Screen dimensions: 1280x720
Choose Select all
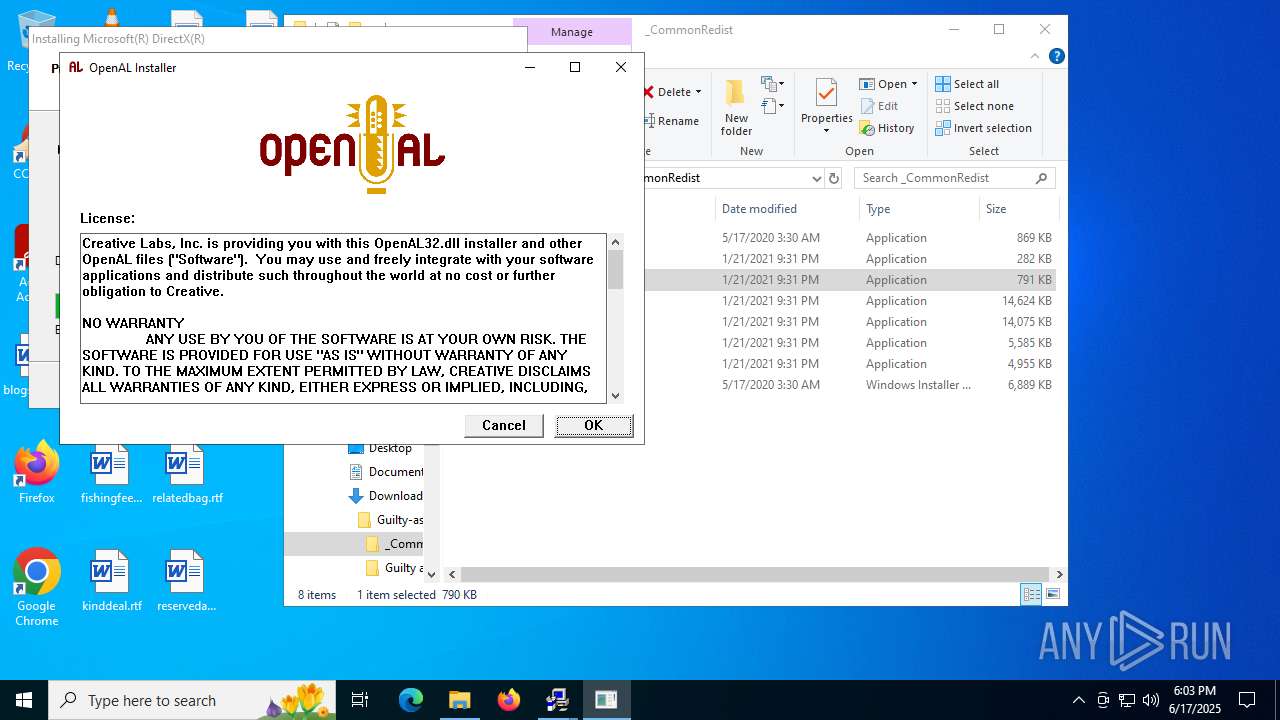(967, 84)
